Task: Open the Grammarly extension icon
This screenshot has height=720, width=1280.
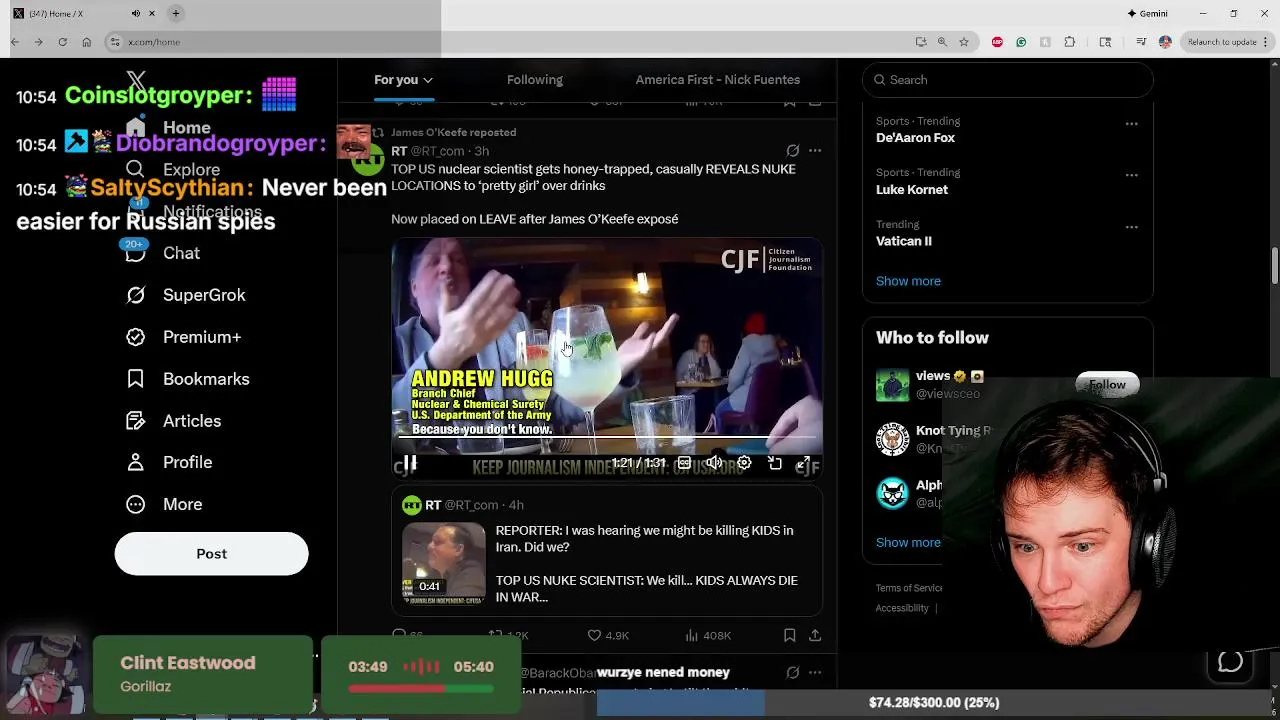Action: (x=1021, y=42)
